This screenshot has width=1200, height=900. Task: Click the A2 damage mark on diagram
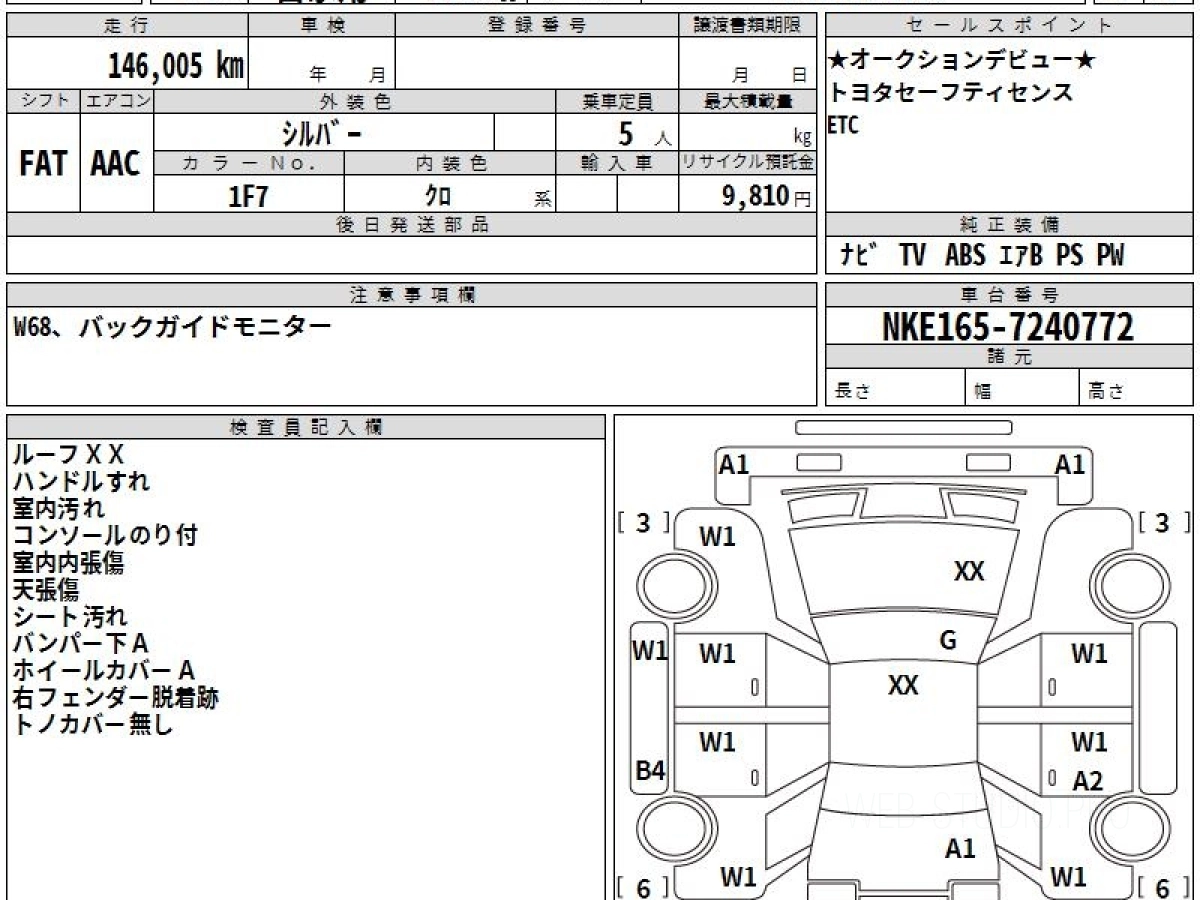point(1087,781)
